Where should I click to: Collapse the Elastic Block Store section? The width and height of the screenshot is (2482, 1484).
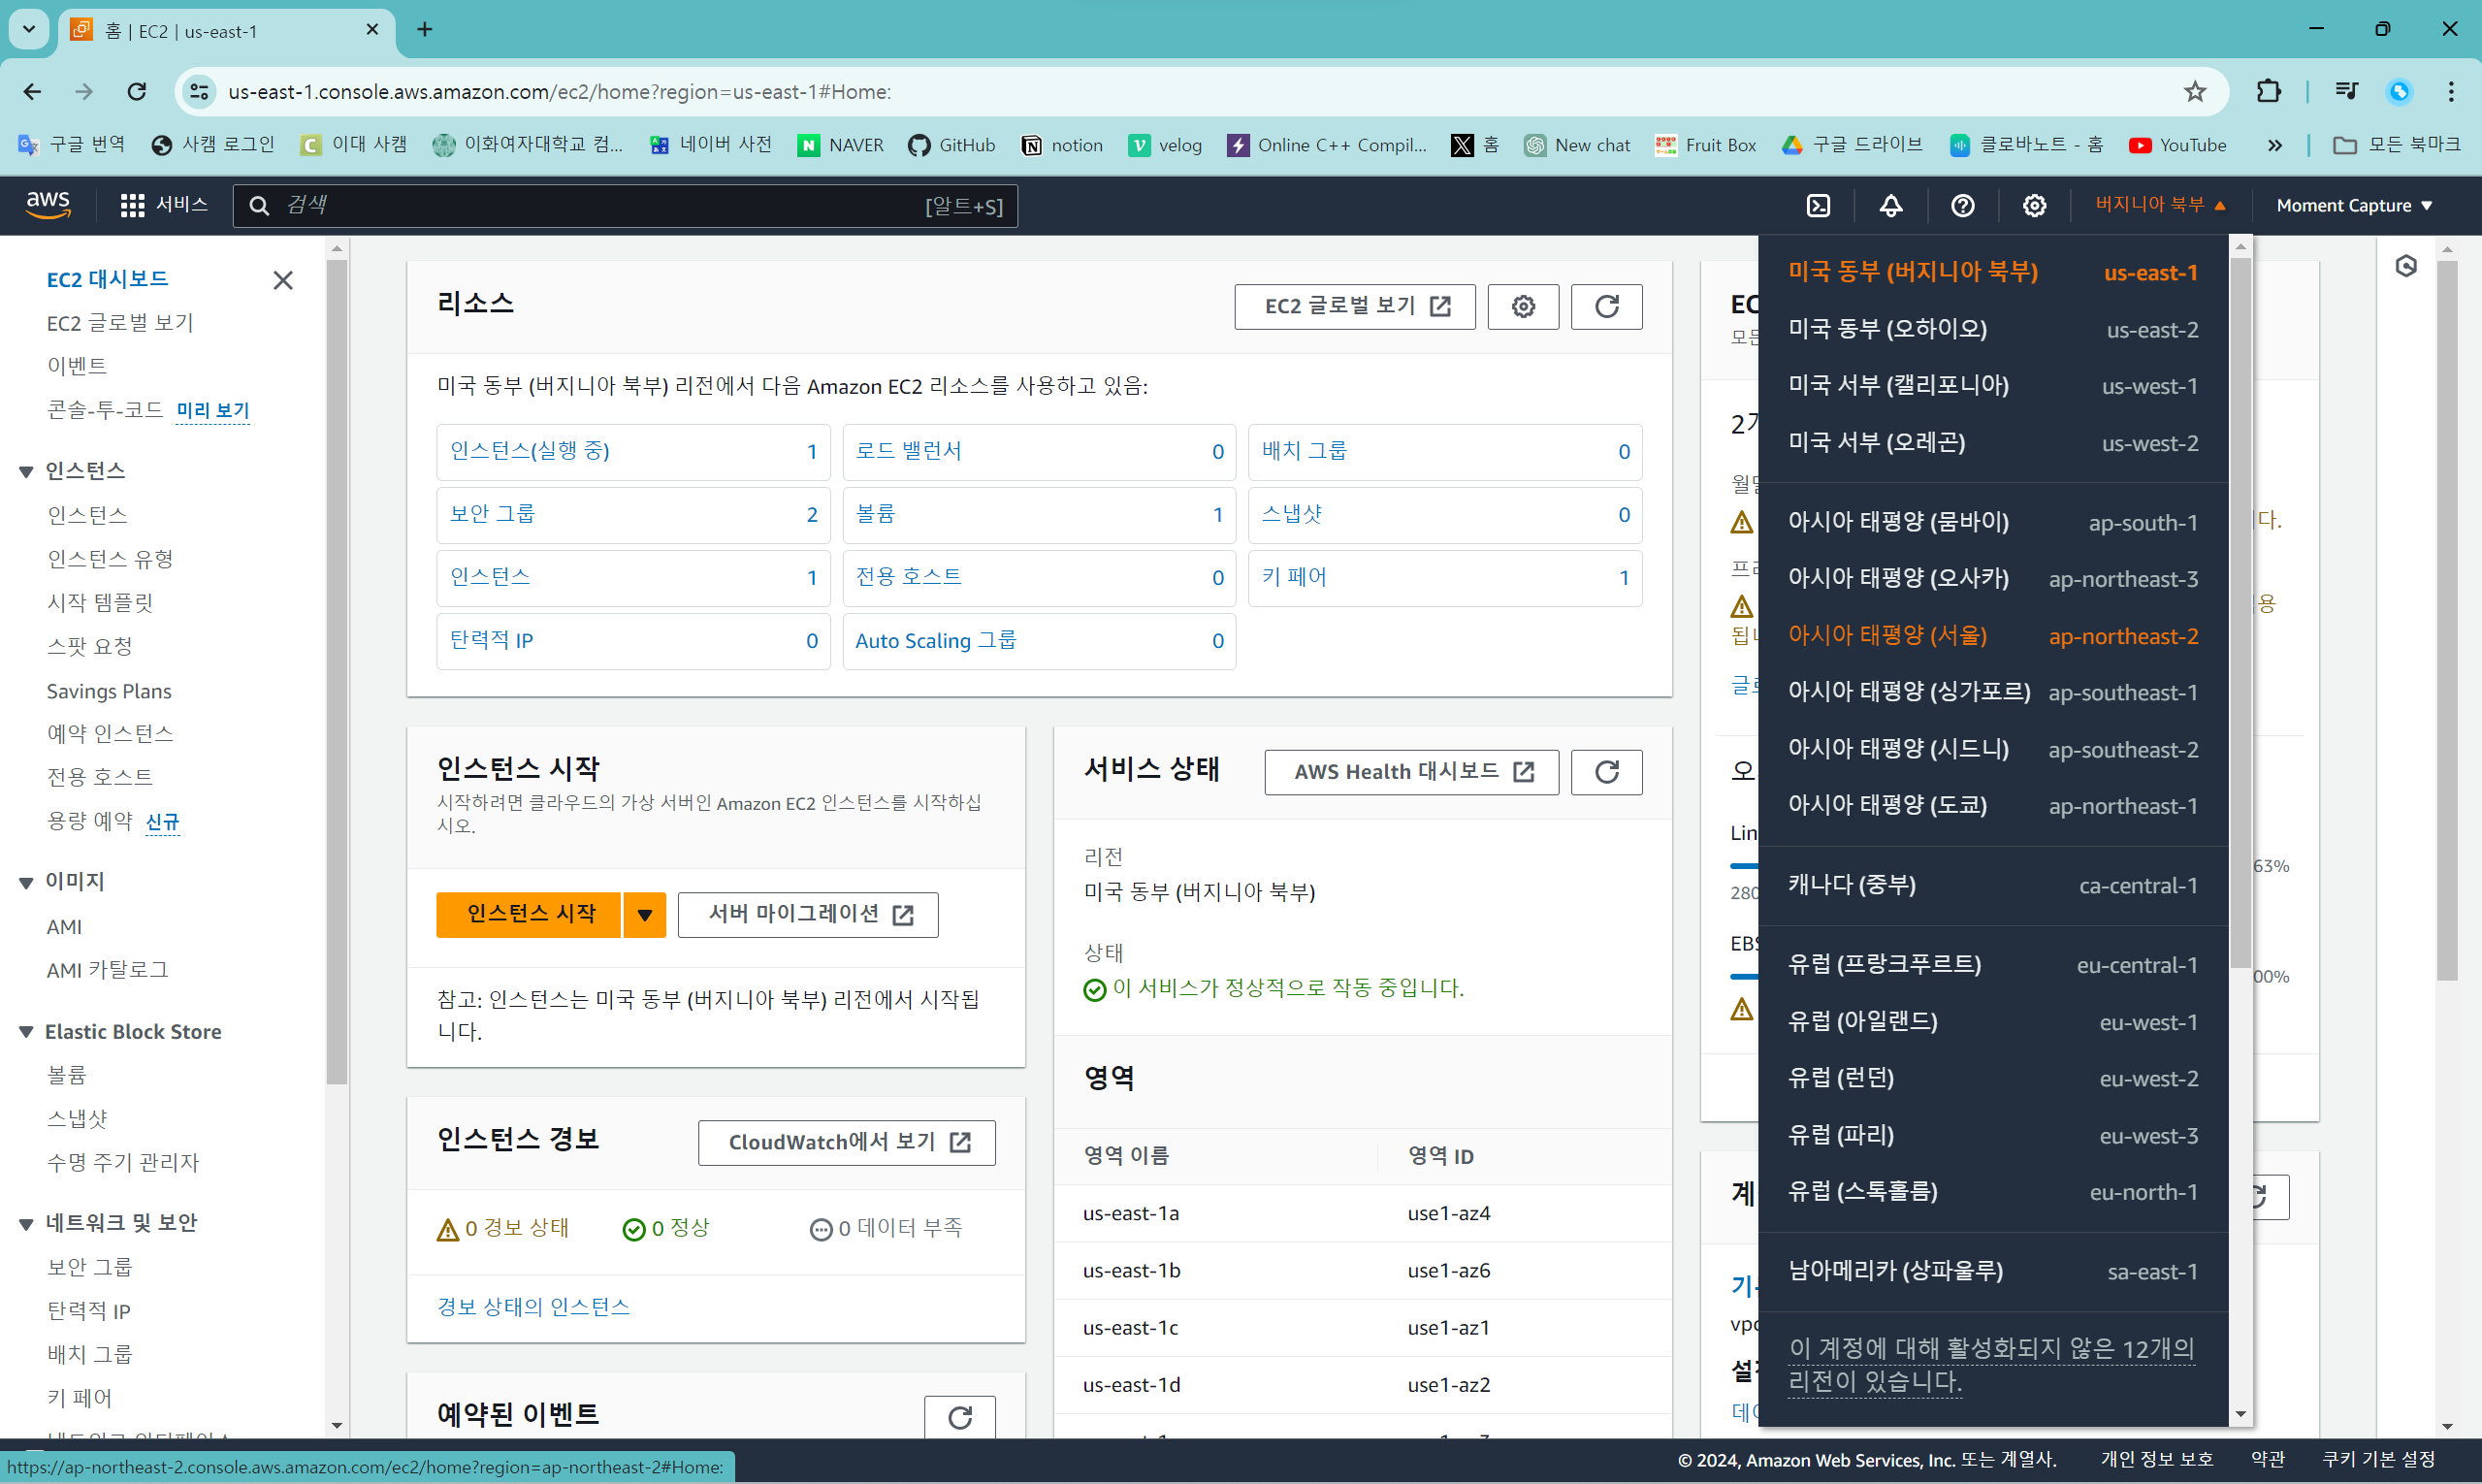27,1032
